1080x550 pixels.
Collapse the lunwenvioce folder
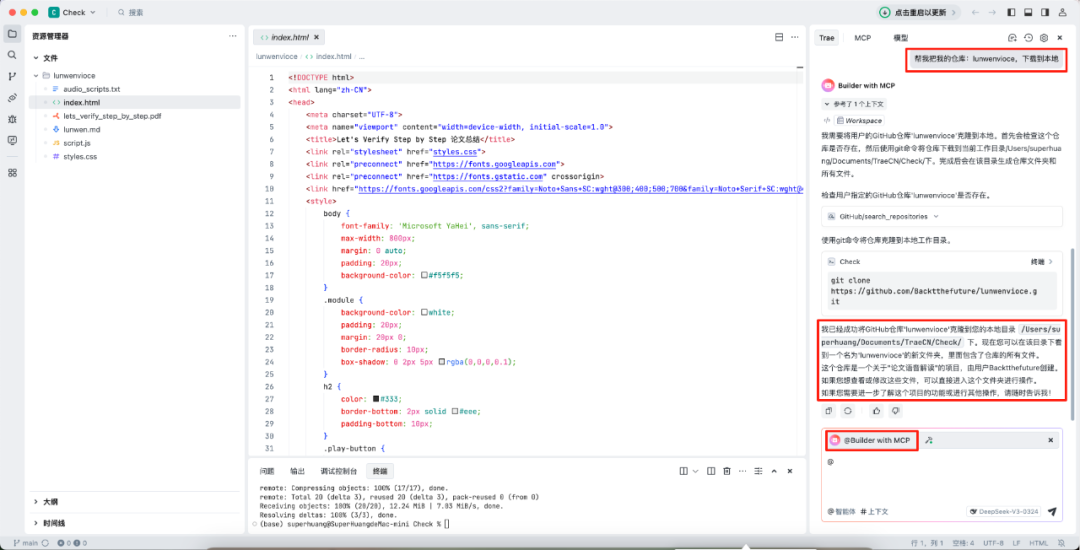coord(46,75)
